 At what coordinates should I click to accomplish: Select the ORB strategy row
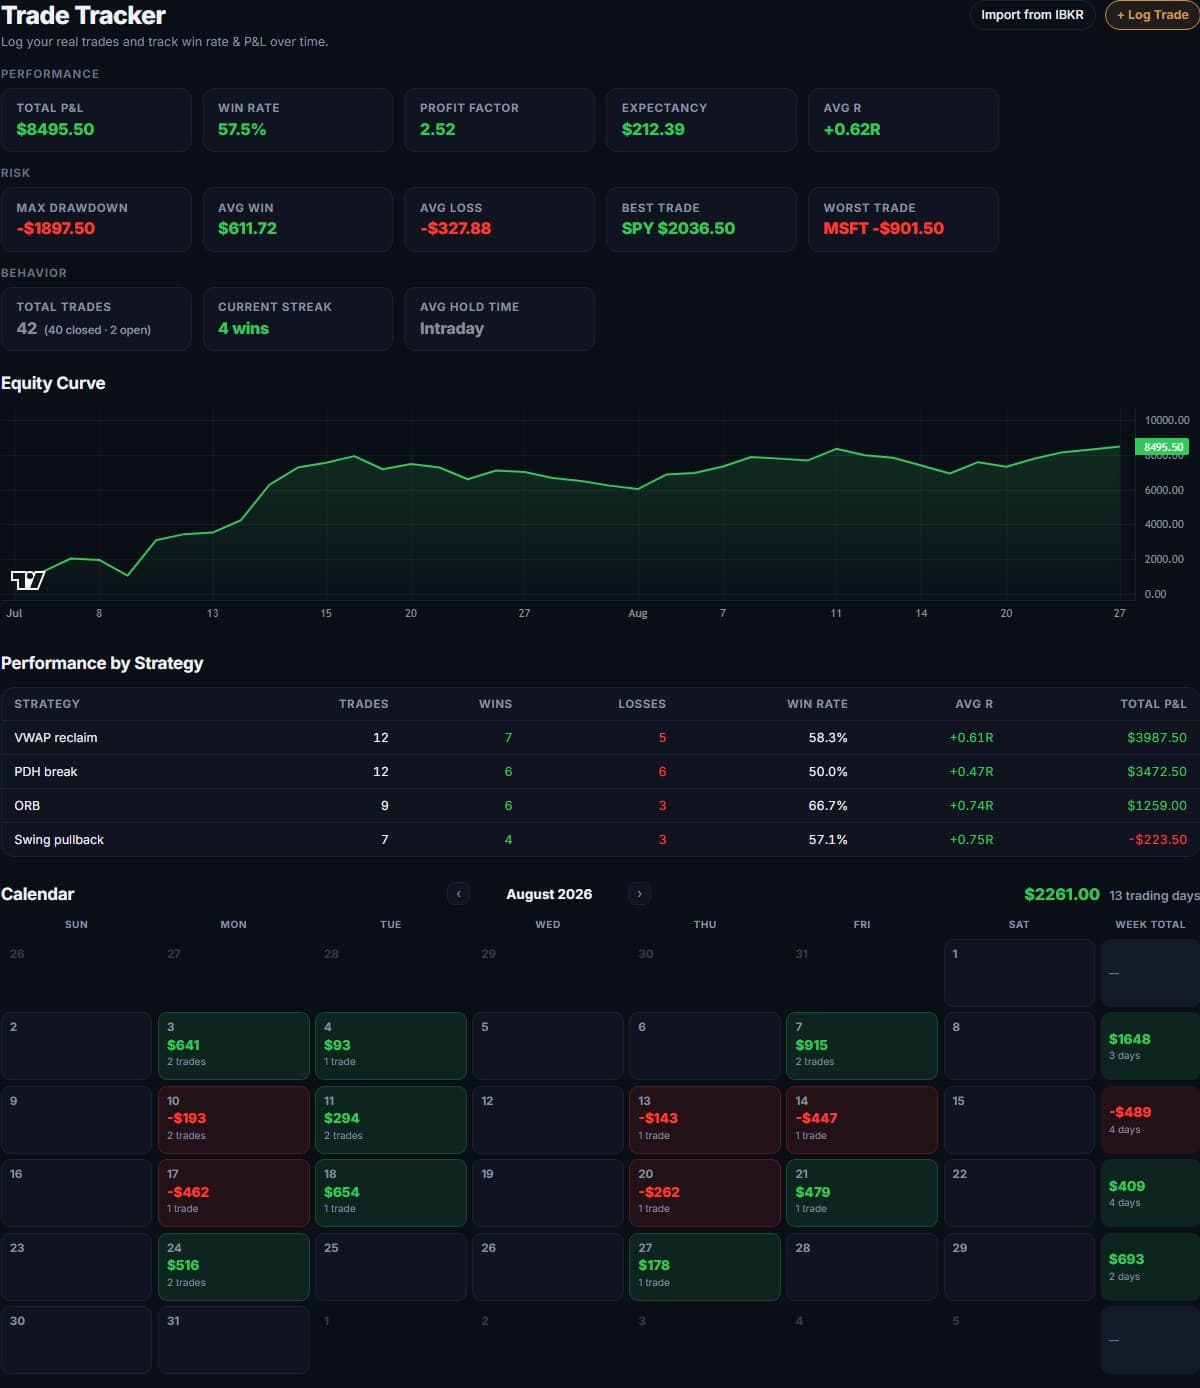pos(600,806)
